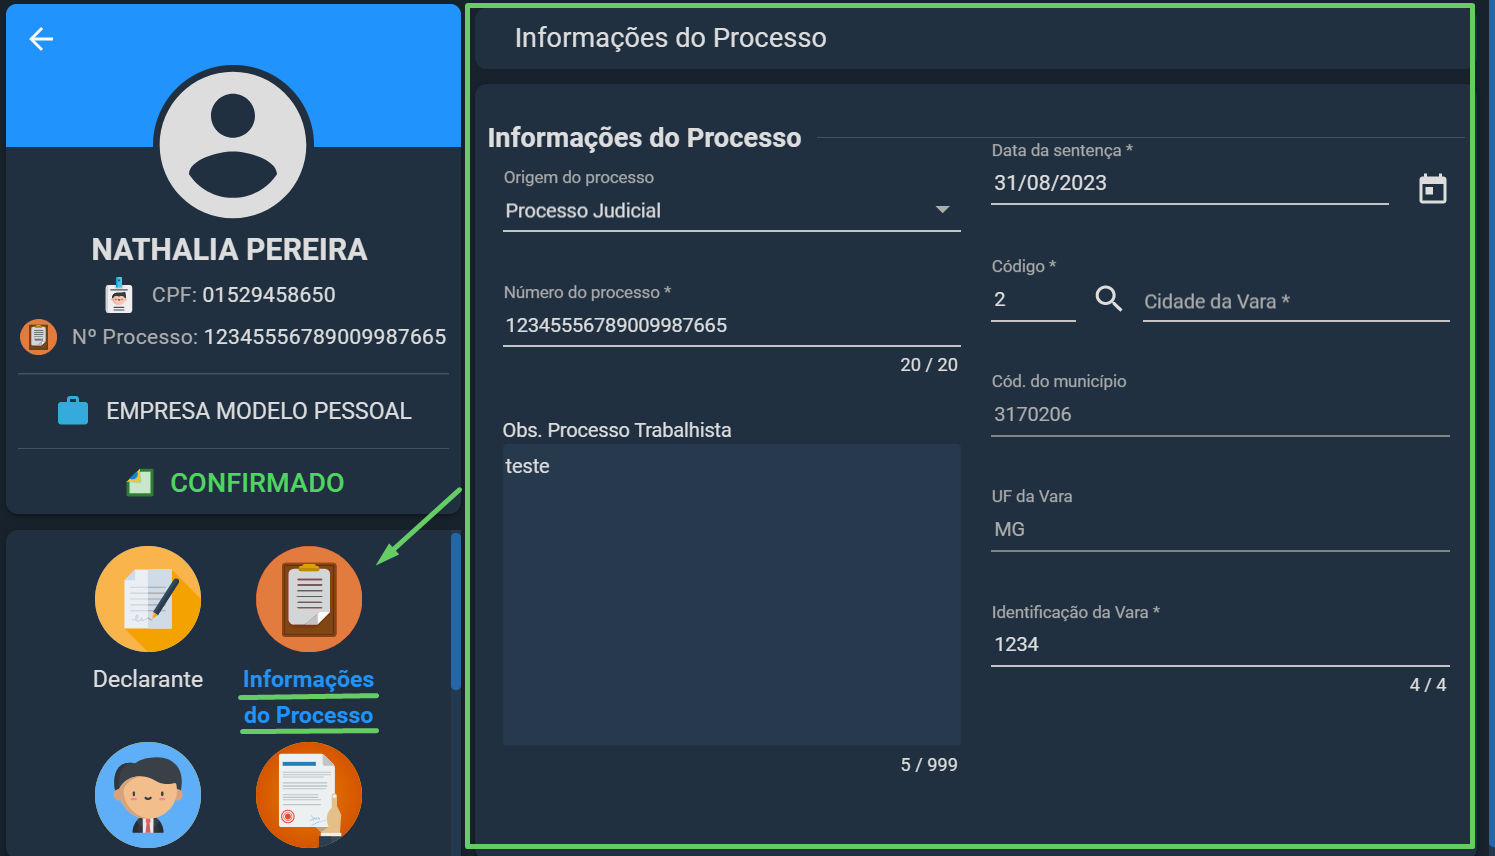Click the Cód. do município field
1495x856 pixels.
(1220, 415)
